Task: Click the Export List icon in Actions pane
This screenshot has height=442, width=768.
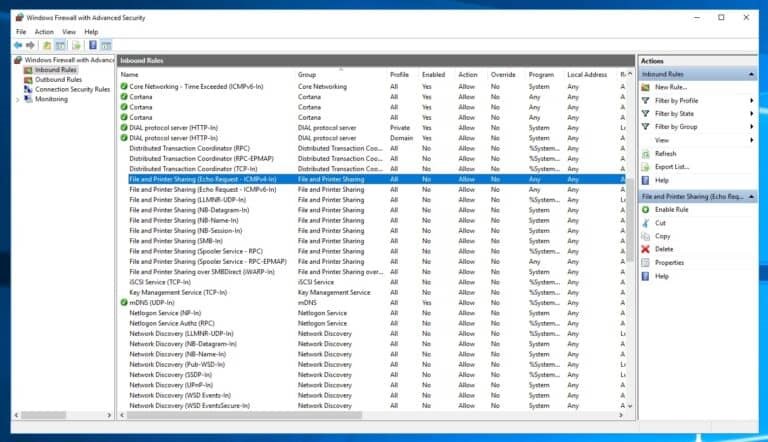Action: tap(646, 167)
